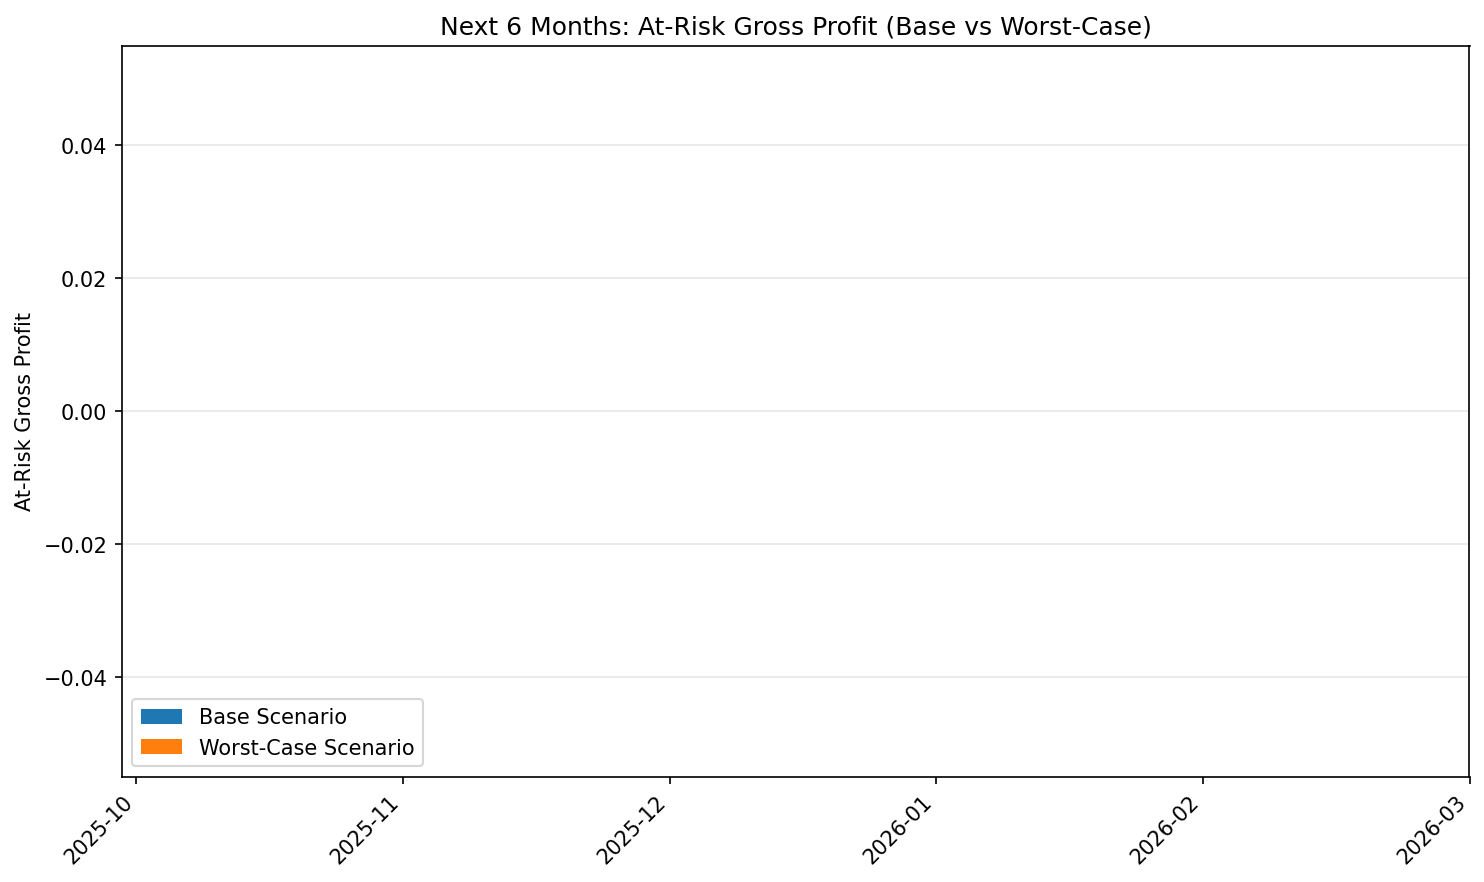Click the center of the plot area
Viewport: 1484px width, 882px height.
796,409
